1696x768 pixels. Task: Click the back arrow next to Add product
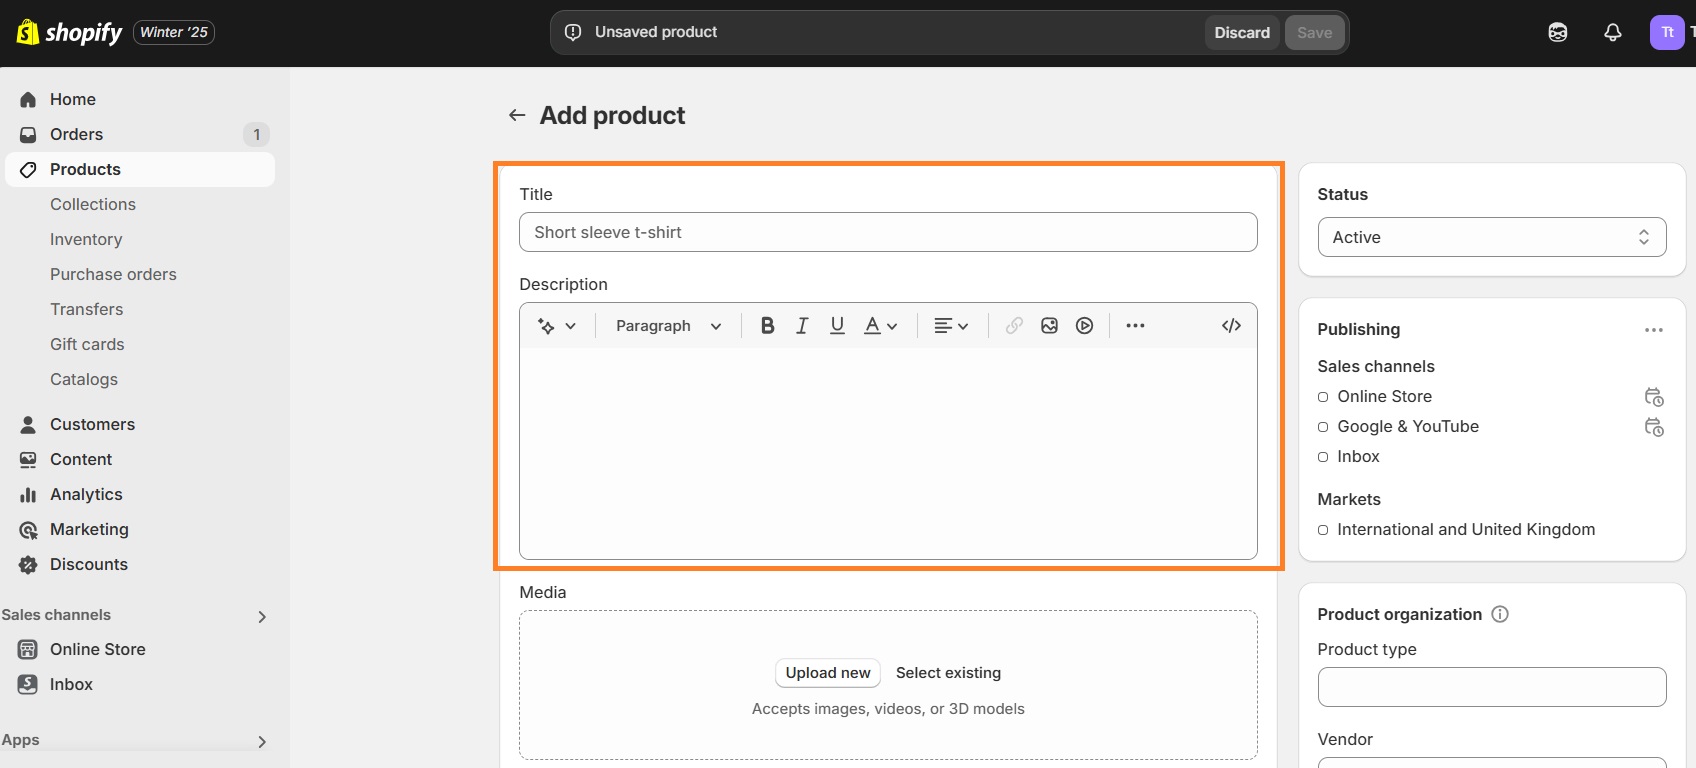point(517,115)
